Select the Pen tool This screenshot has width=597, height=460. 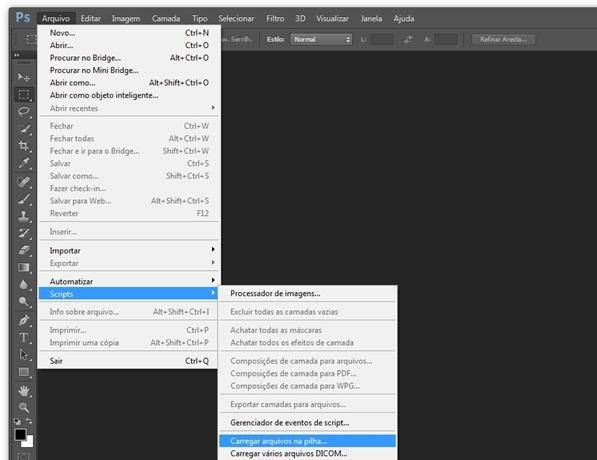[x=24, y=320]
